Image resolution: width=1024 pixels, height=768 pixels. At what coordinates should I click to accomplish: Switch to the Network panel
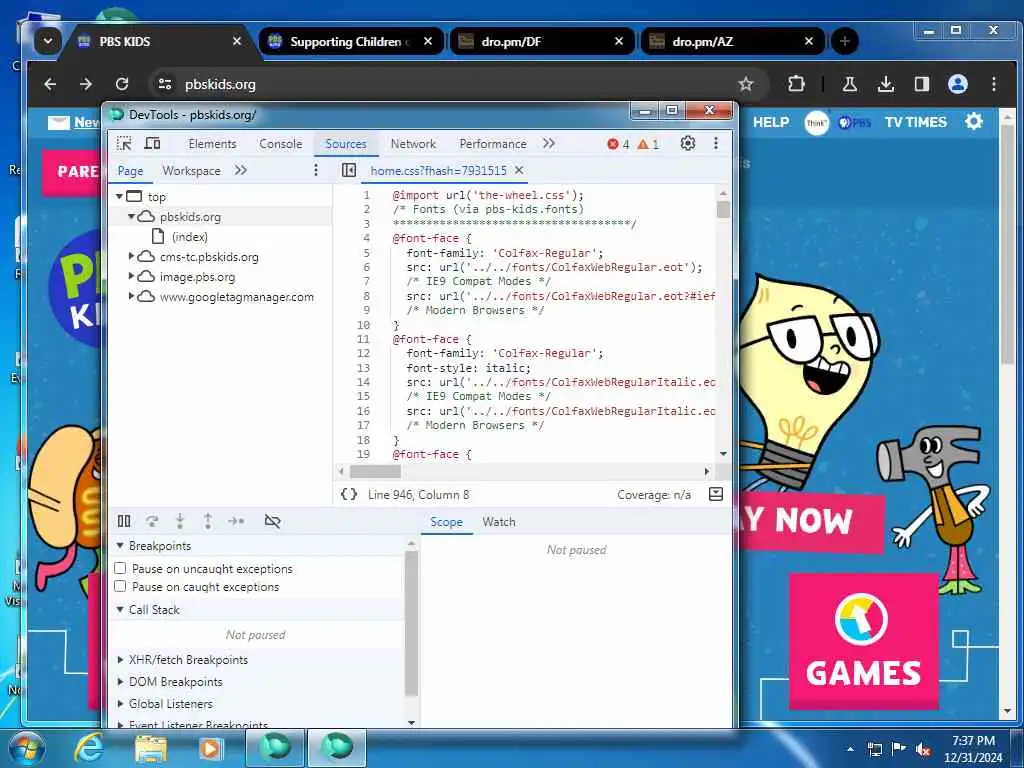(413, 144)
